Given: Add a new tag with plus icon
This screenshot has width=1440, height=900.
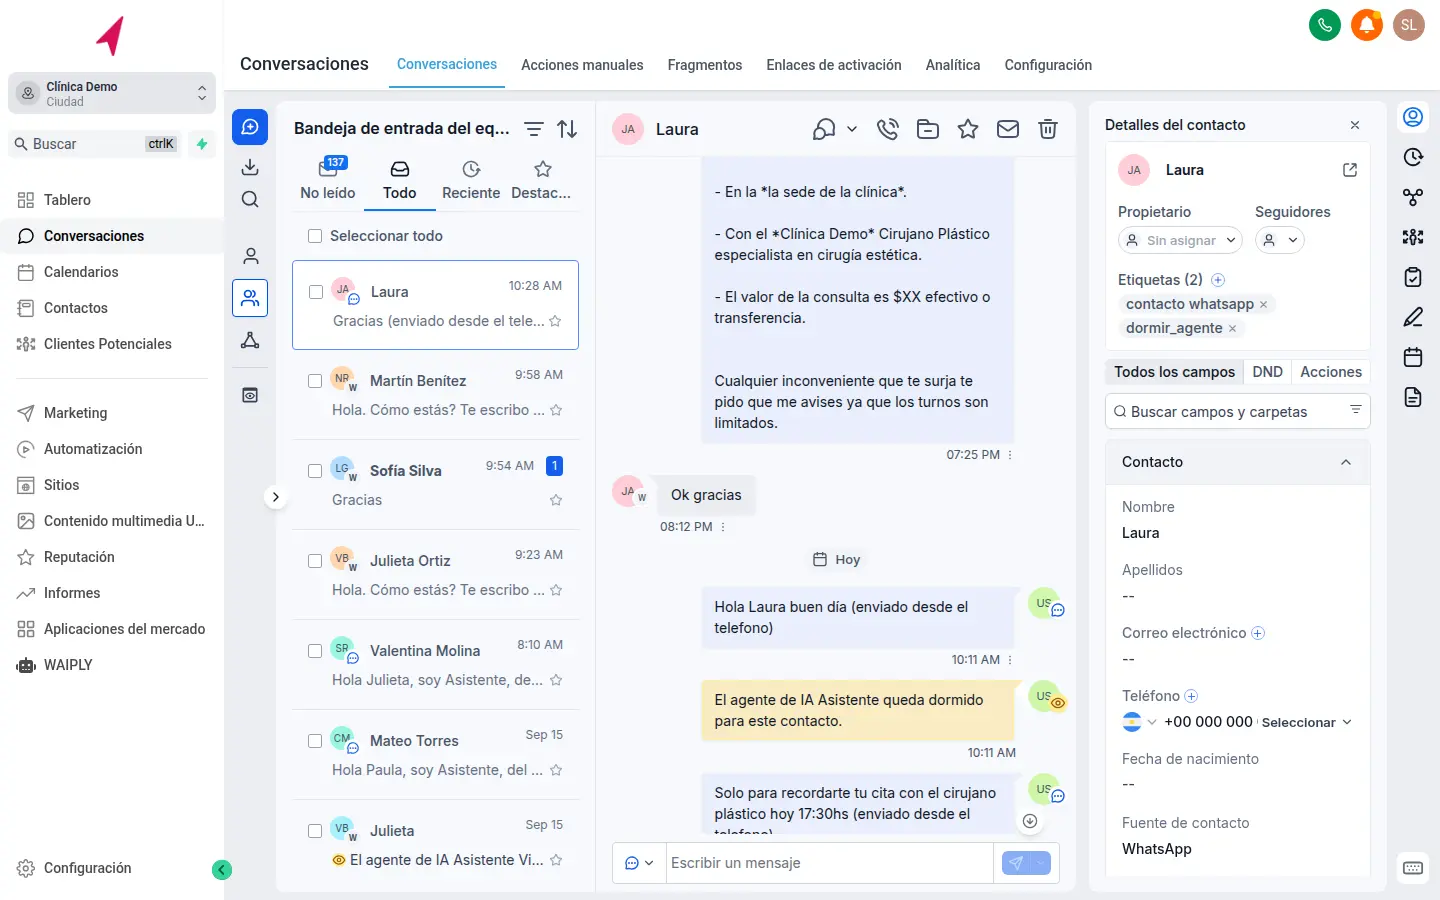Looking at the screenshot, I should coord(1218,280).
